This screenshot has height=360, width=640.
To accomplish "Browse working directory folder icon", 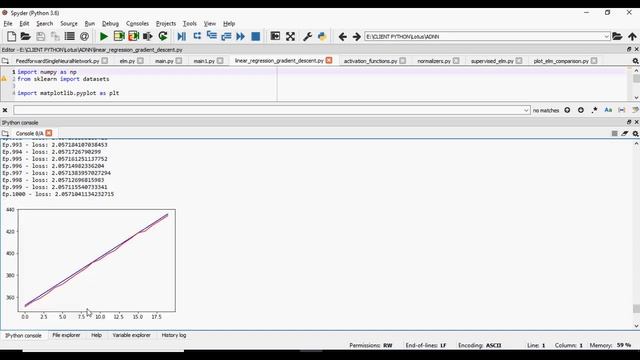I will 617,36.
